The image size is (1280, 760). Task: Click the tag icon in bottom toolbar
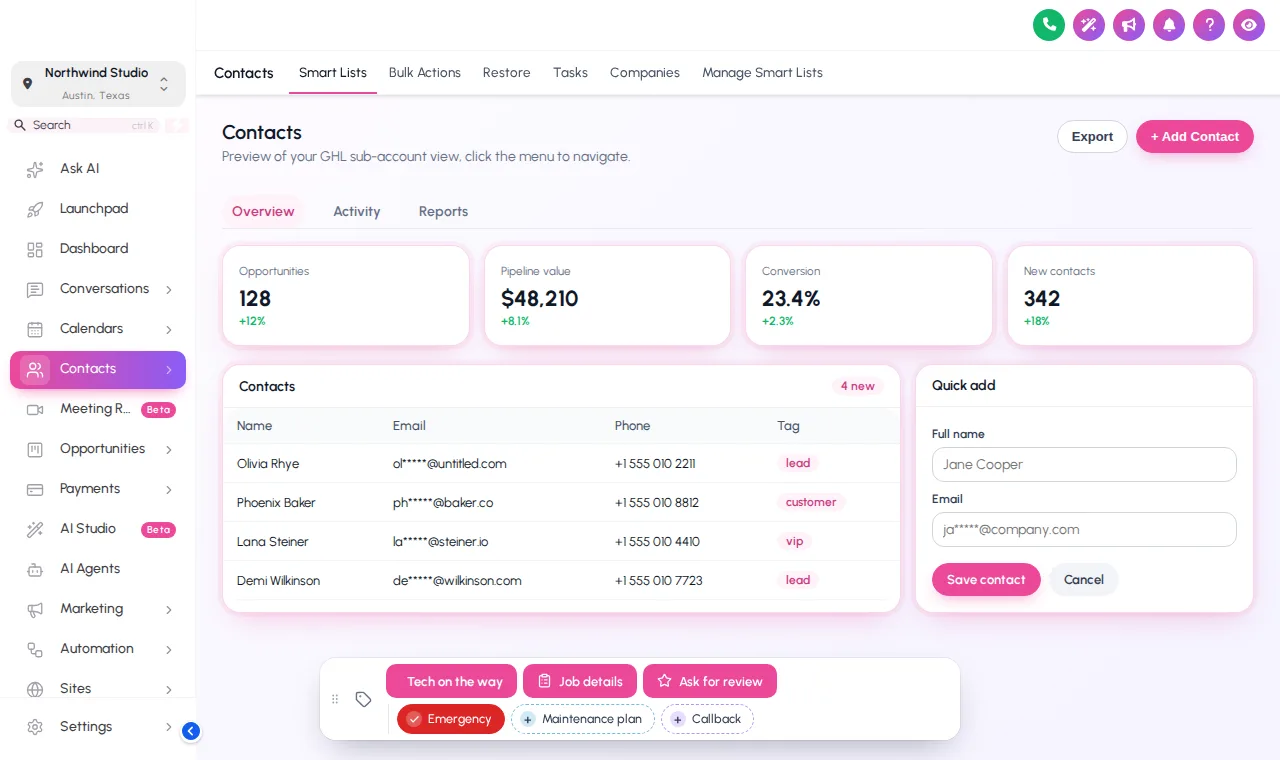[364, 699]
